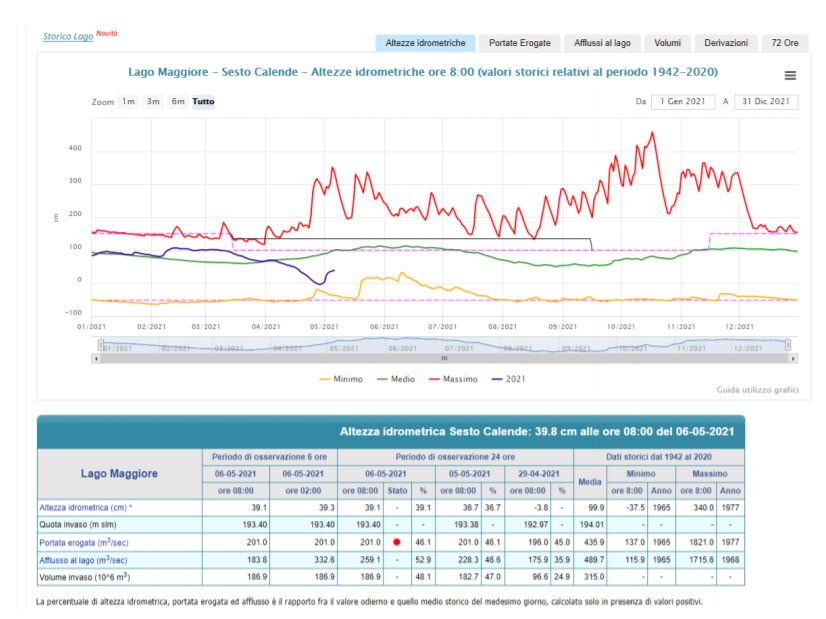Click the '332.6' value in Afflusso al lago row

tap(324, 560)
